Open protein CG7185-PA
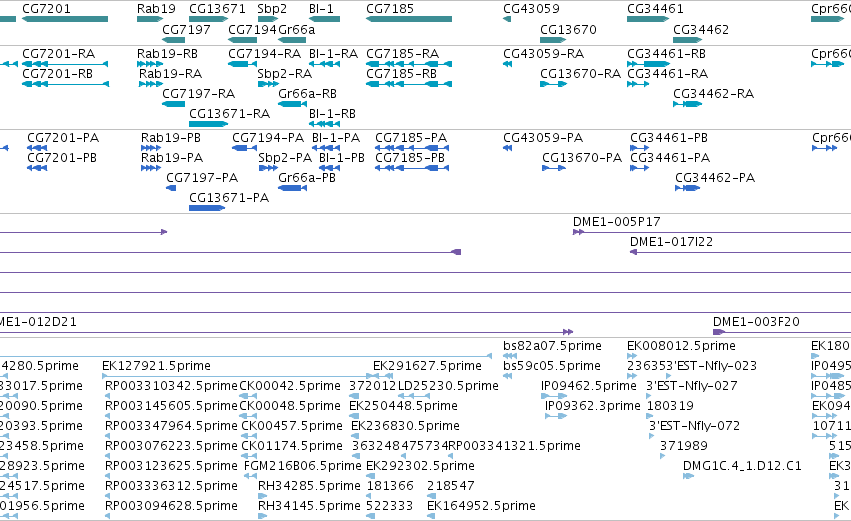This screenshot has height=521, width=851. (x=411, y=138)
